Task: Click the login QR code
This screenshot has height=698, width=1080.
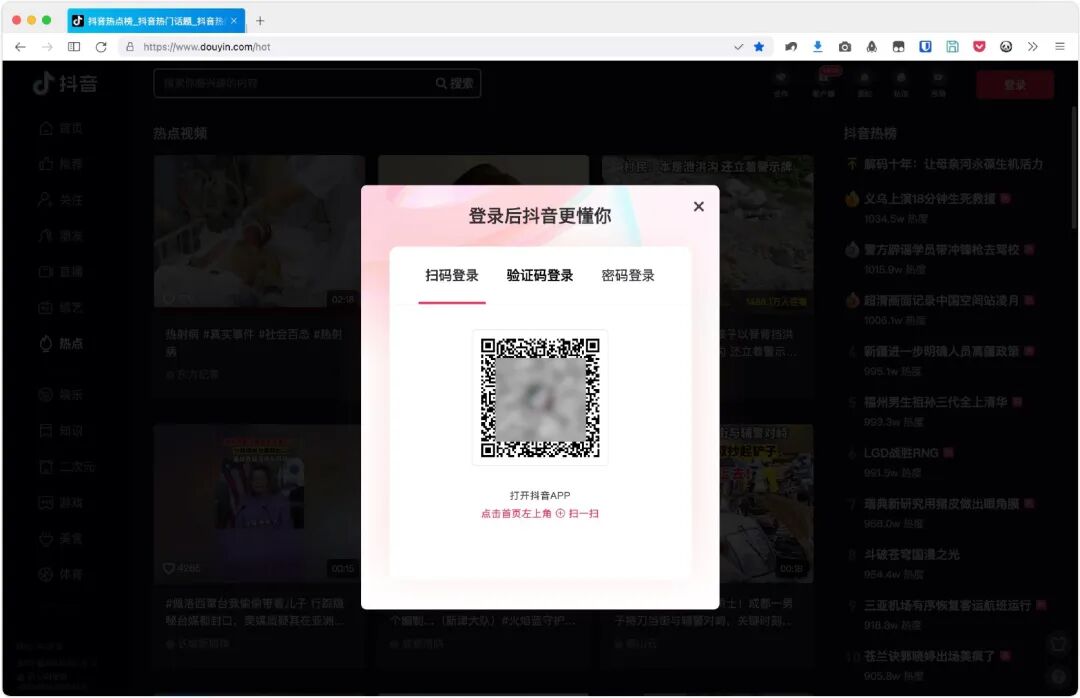Action: click(x=540, y=398)
